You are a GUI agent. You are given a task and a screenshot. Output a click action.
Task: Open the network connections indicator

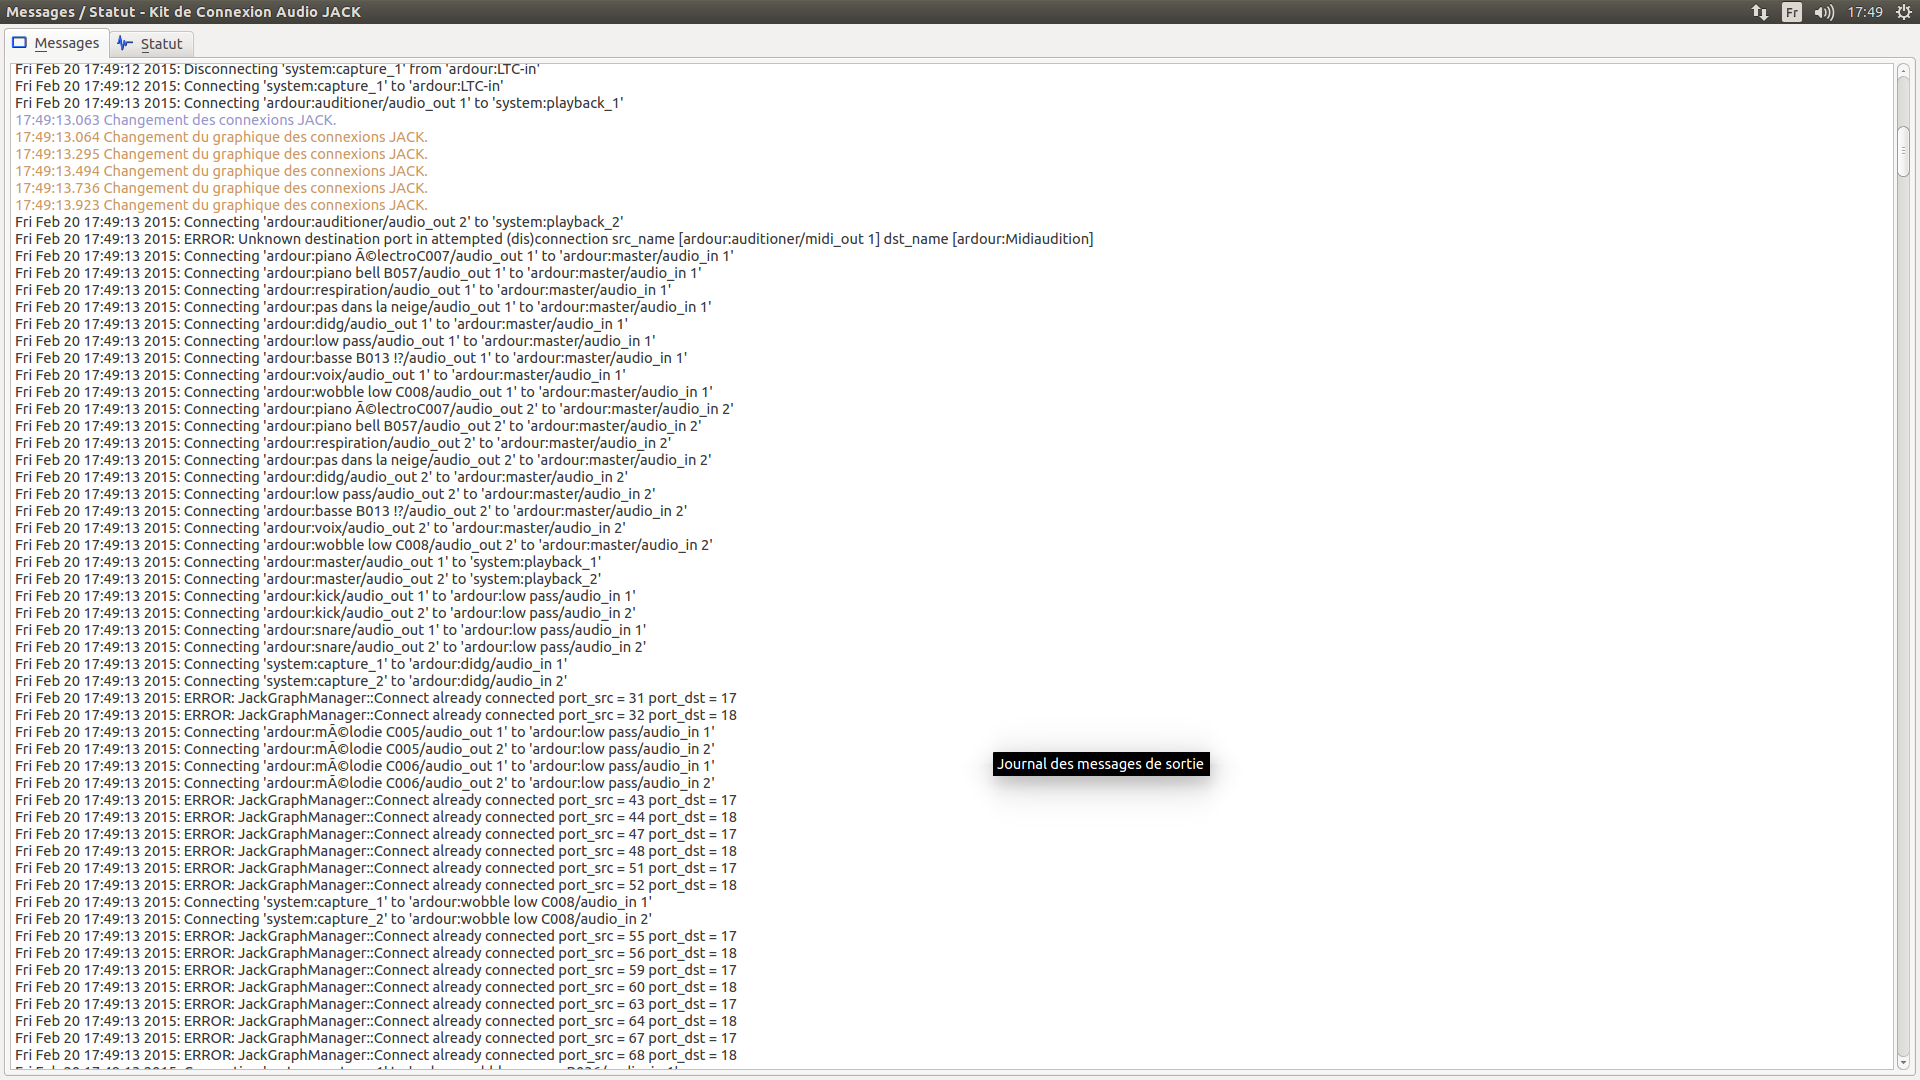click(x=1759, y=12)
